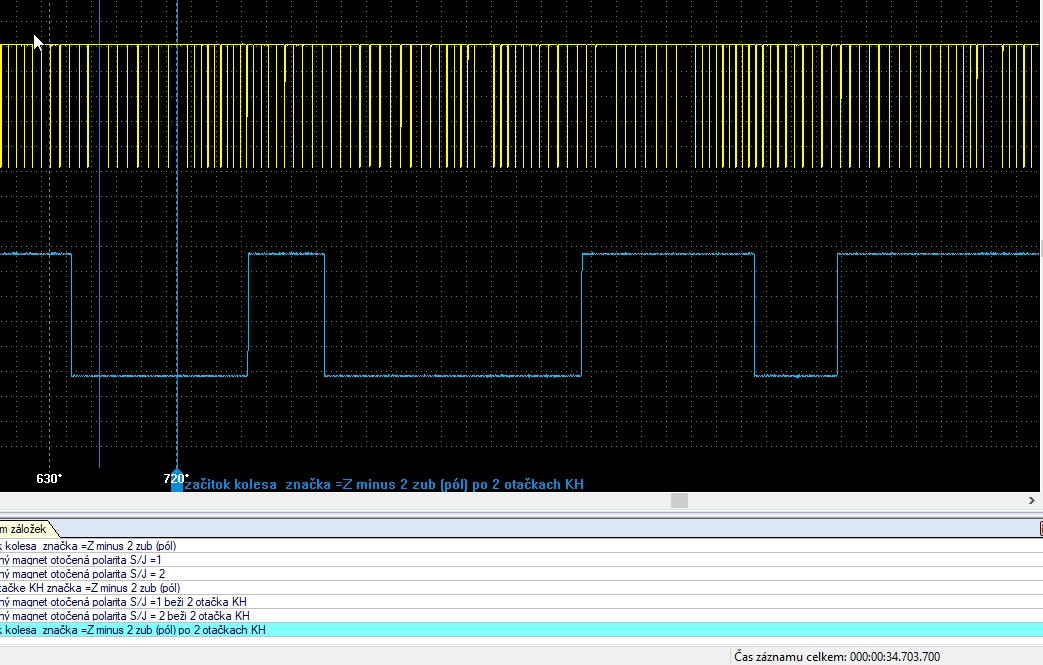The width and height of the screenshot is (1043, 665).
Task: Select bookmark row ending 'polarita S/J = 2'
Action: (x=522, y=574)
